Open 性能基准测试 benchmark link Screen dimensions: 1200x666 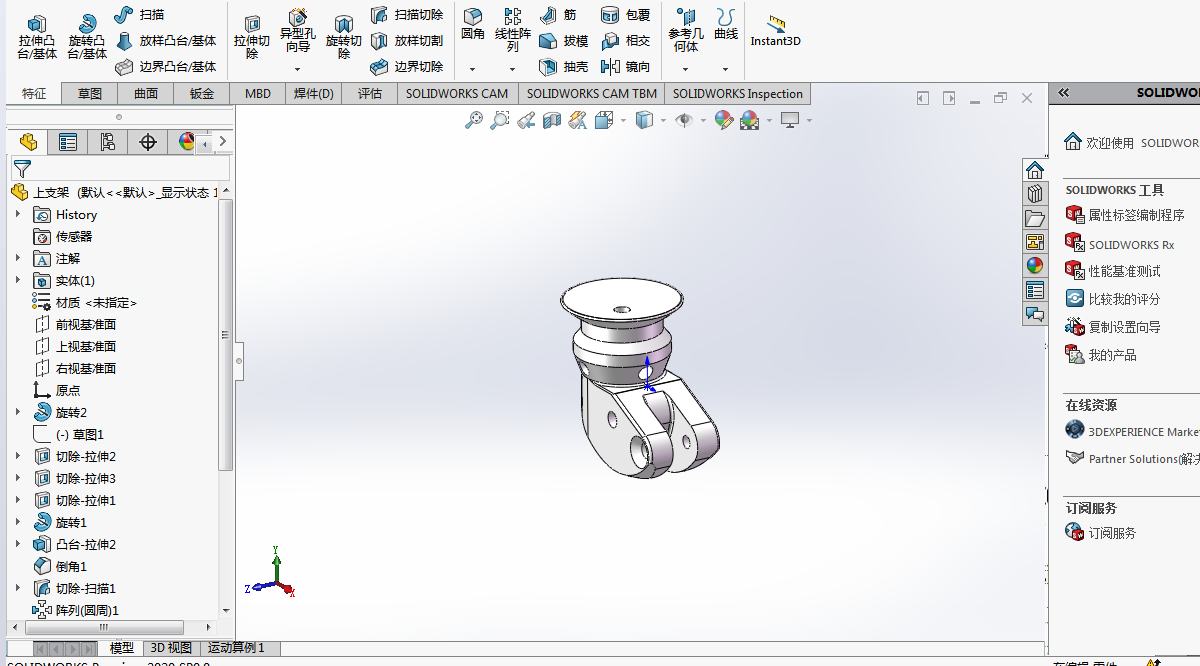point(1113,271)
